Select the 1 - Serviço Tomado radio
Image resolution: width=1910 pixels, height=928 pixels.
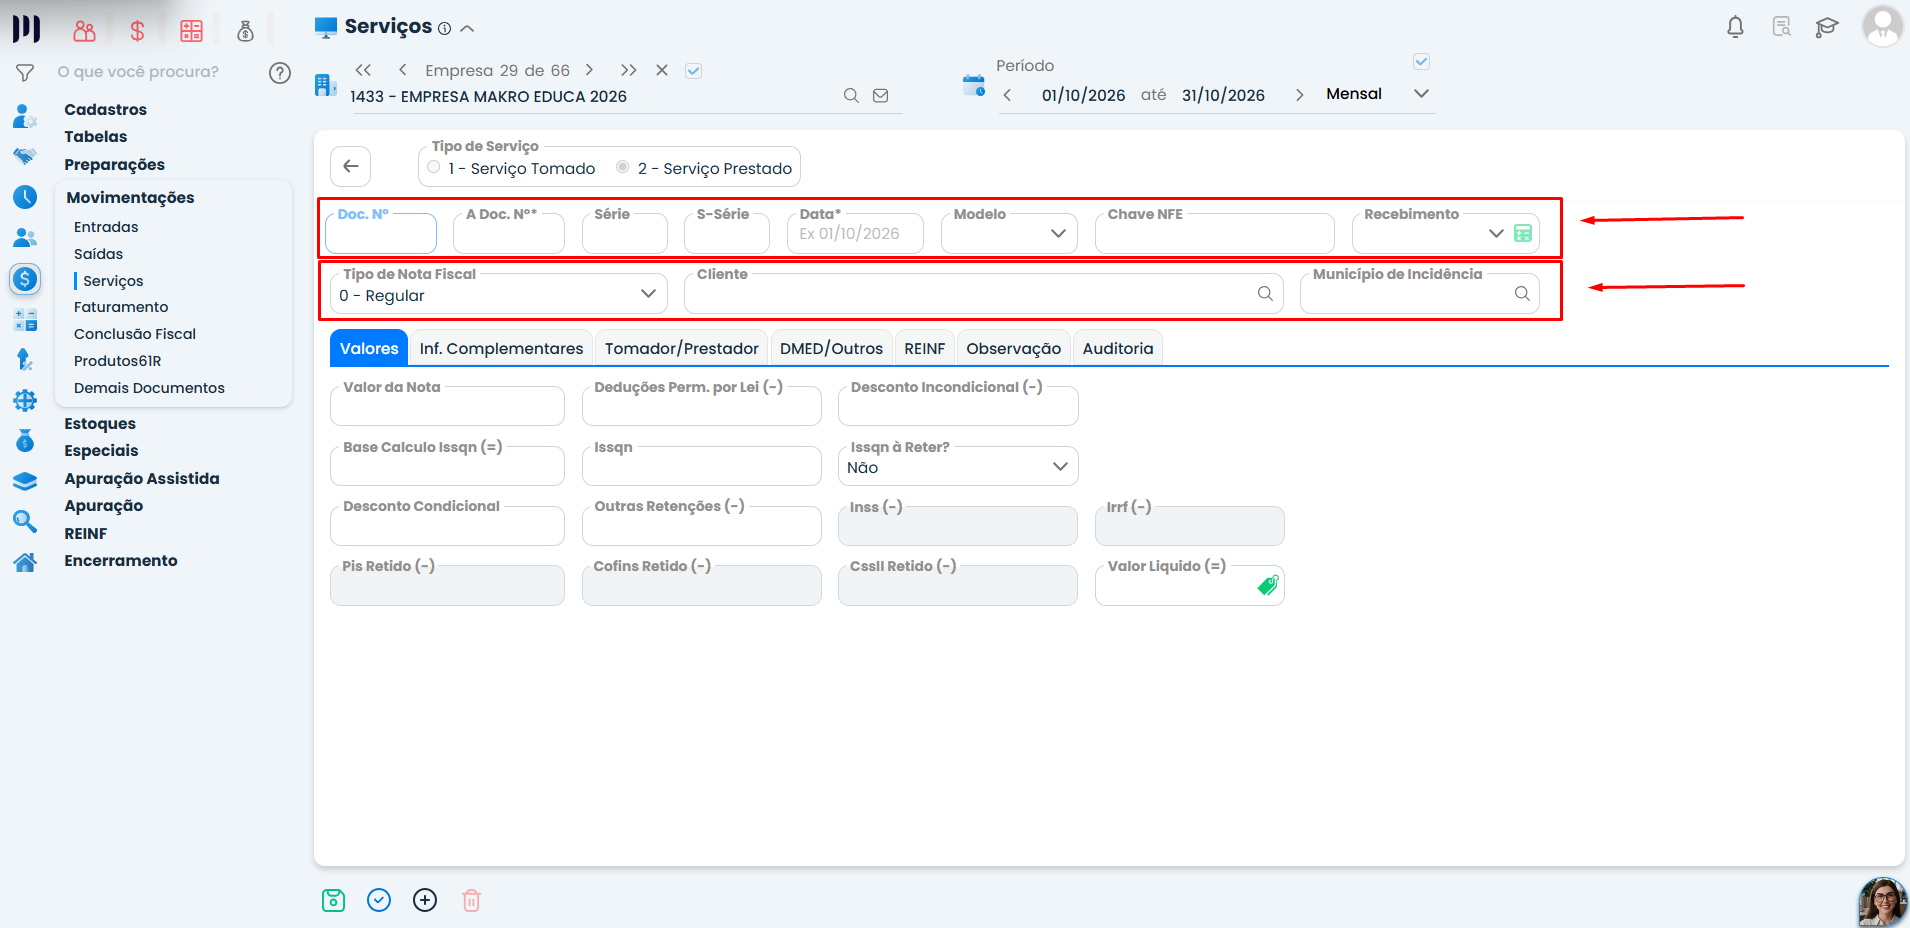click(x=434, y=167)
